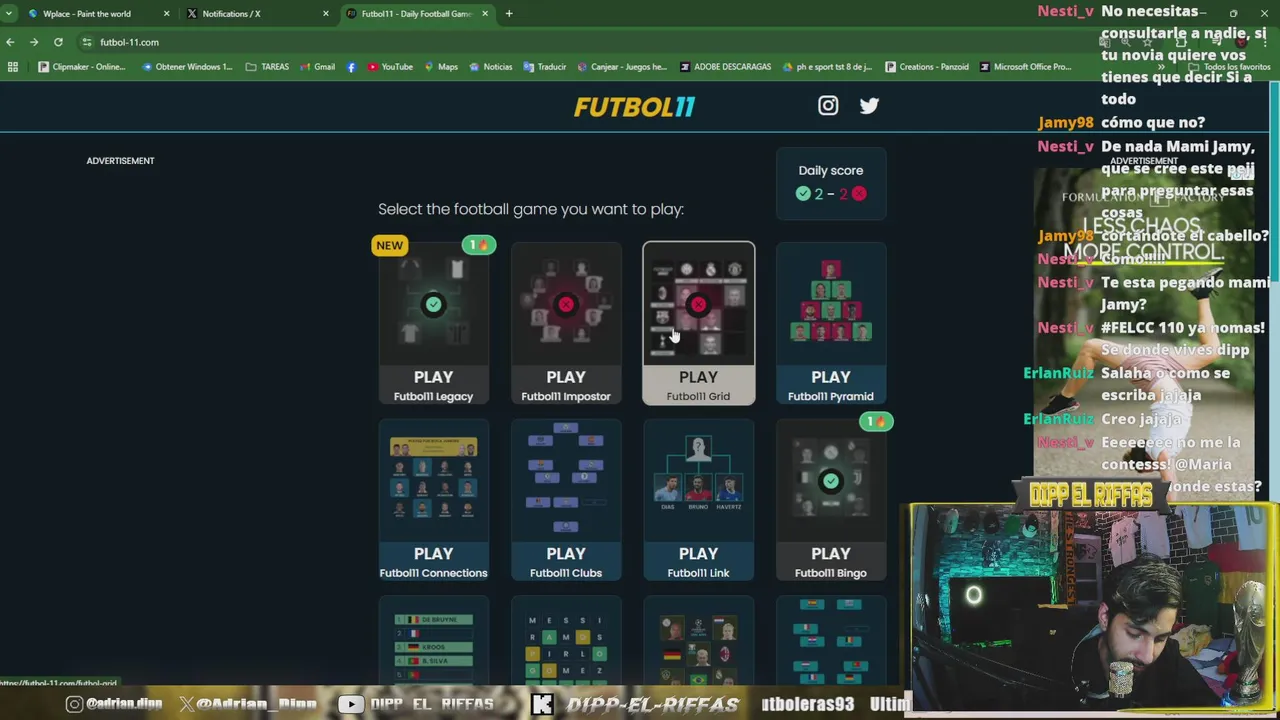Open a new browser tab
This screenshot has height=720, width=1280.
tap(509, 14)
